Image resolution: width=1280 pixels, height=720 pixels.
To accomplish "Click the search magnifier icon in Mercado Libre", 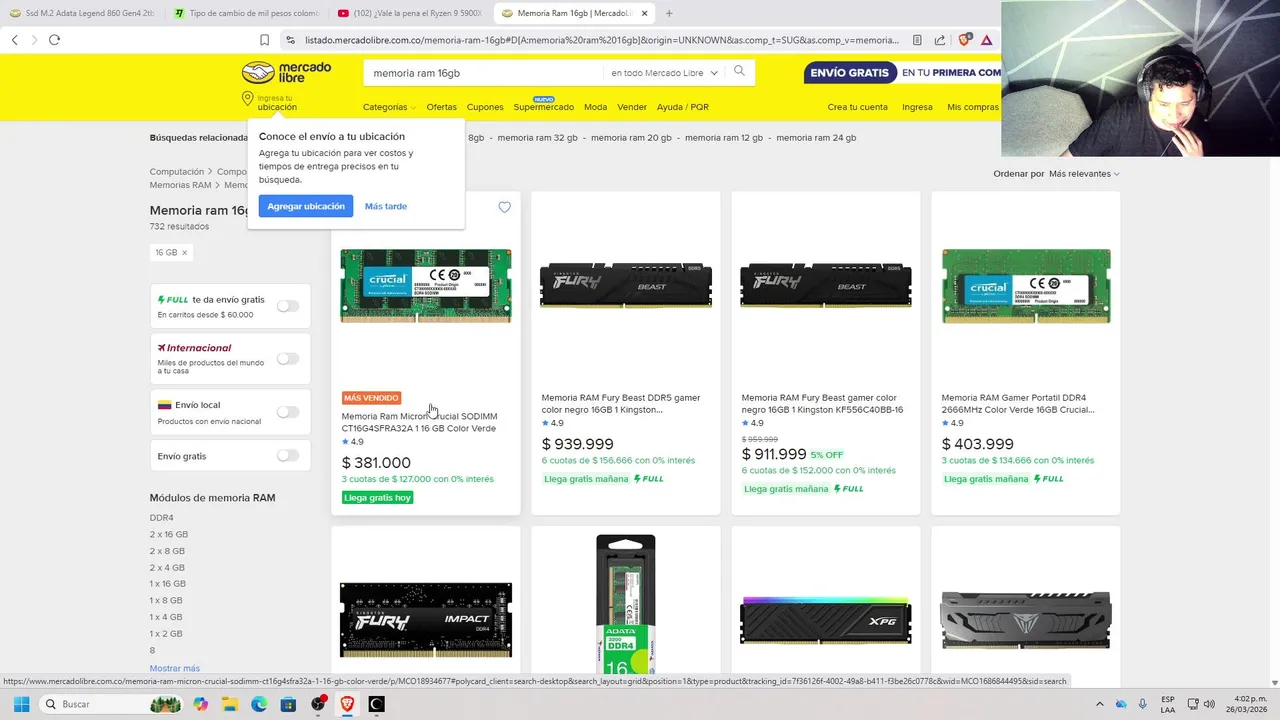I will click(x=740, y=71).
